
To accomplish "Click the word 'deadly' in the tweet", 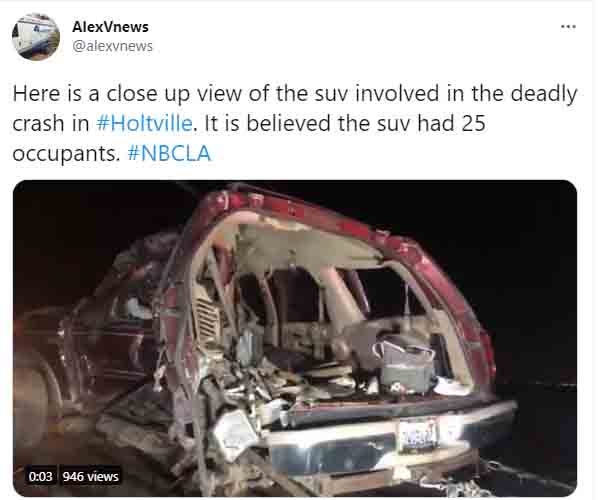I will click(x=544, y=94).
